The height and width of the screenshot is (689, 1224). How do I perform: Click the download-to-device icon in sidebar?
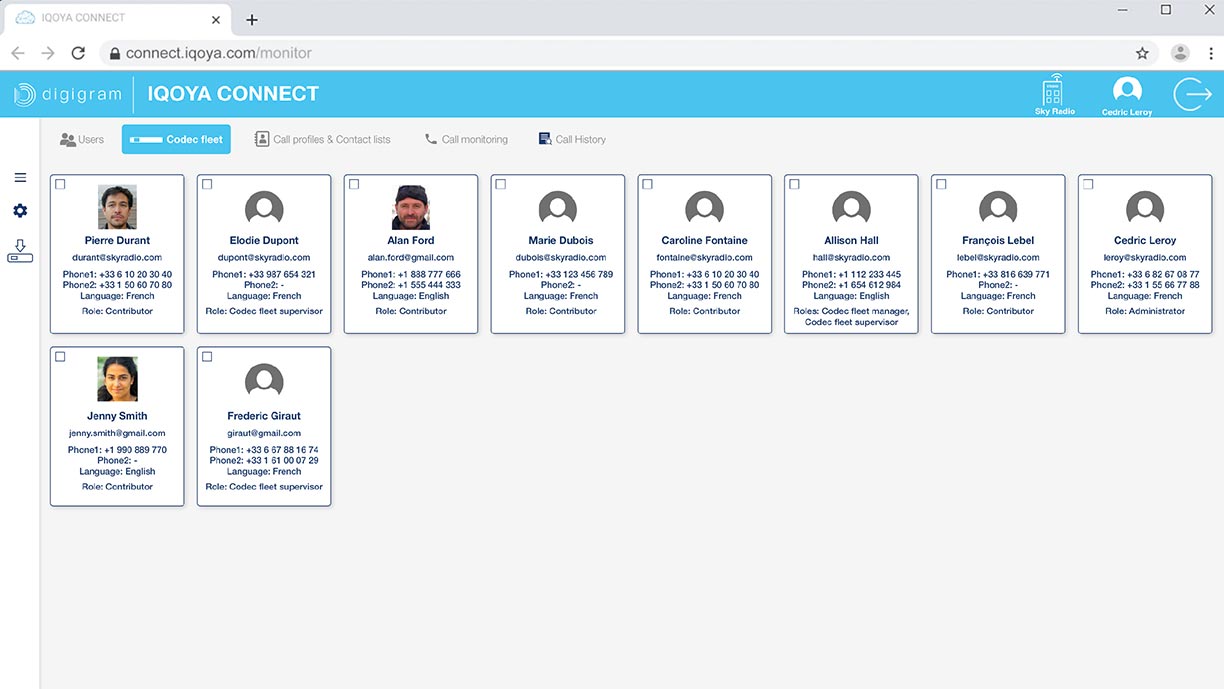20,251
